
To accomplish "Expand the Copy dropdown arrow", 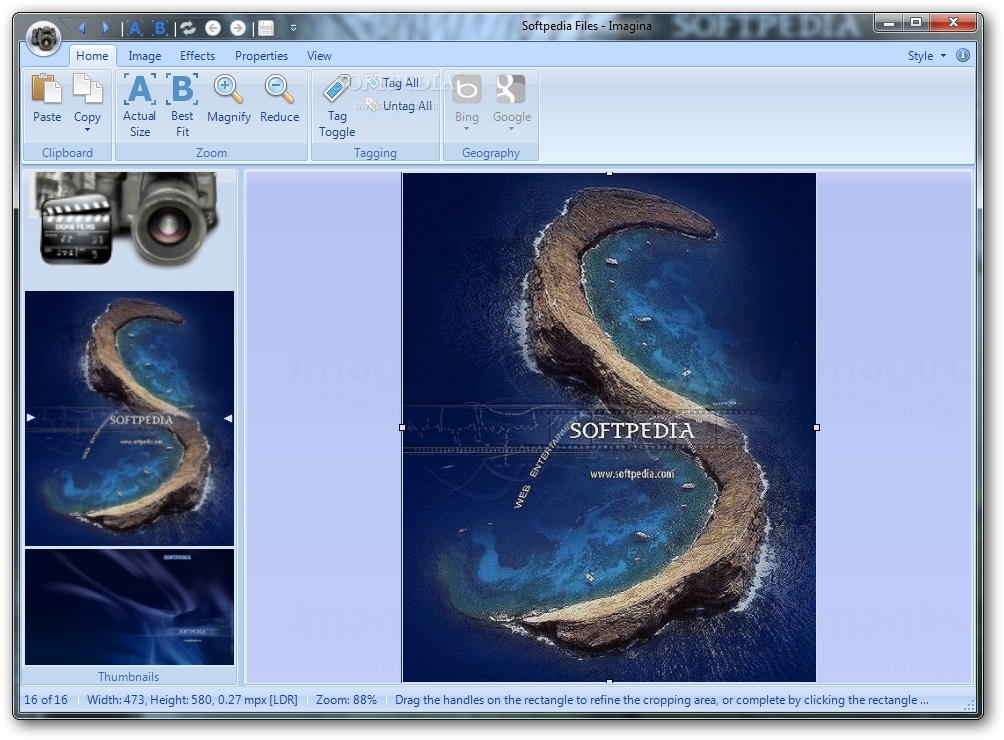I will (87, 130).
